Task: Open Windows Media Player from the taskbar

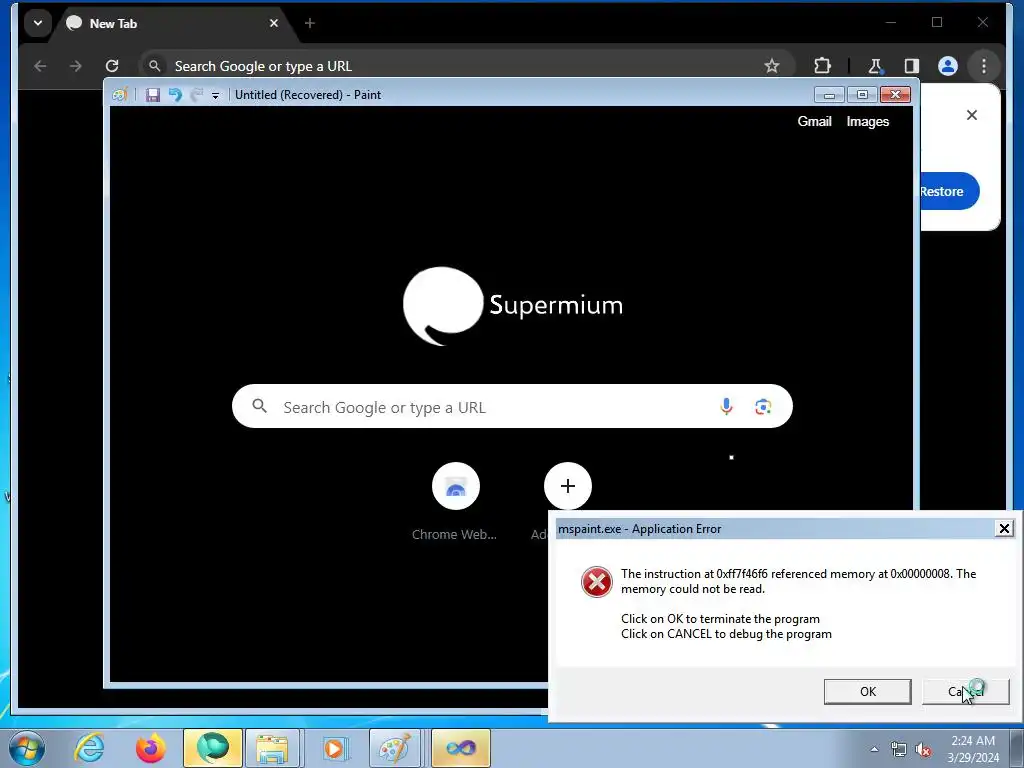Action: click(x=334, y=748)
